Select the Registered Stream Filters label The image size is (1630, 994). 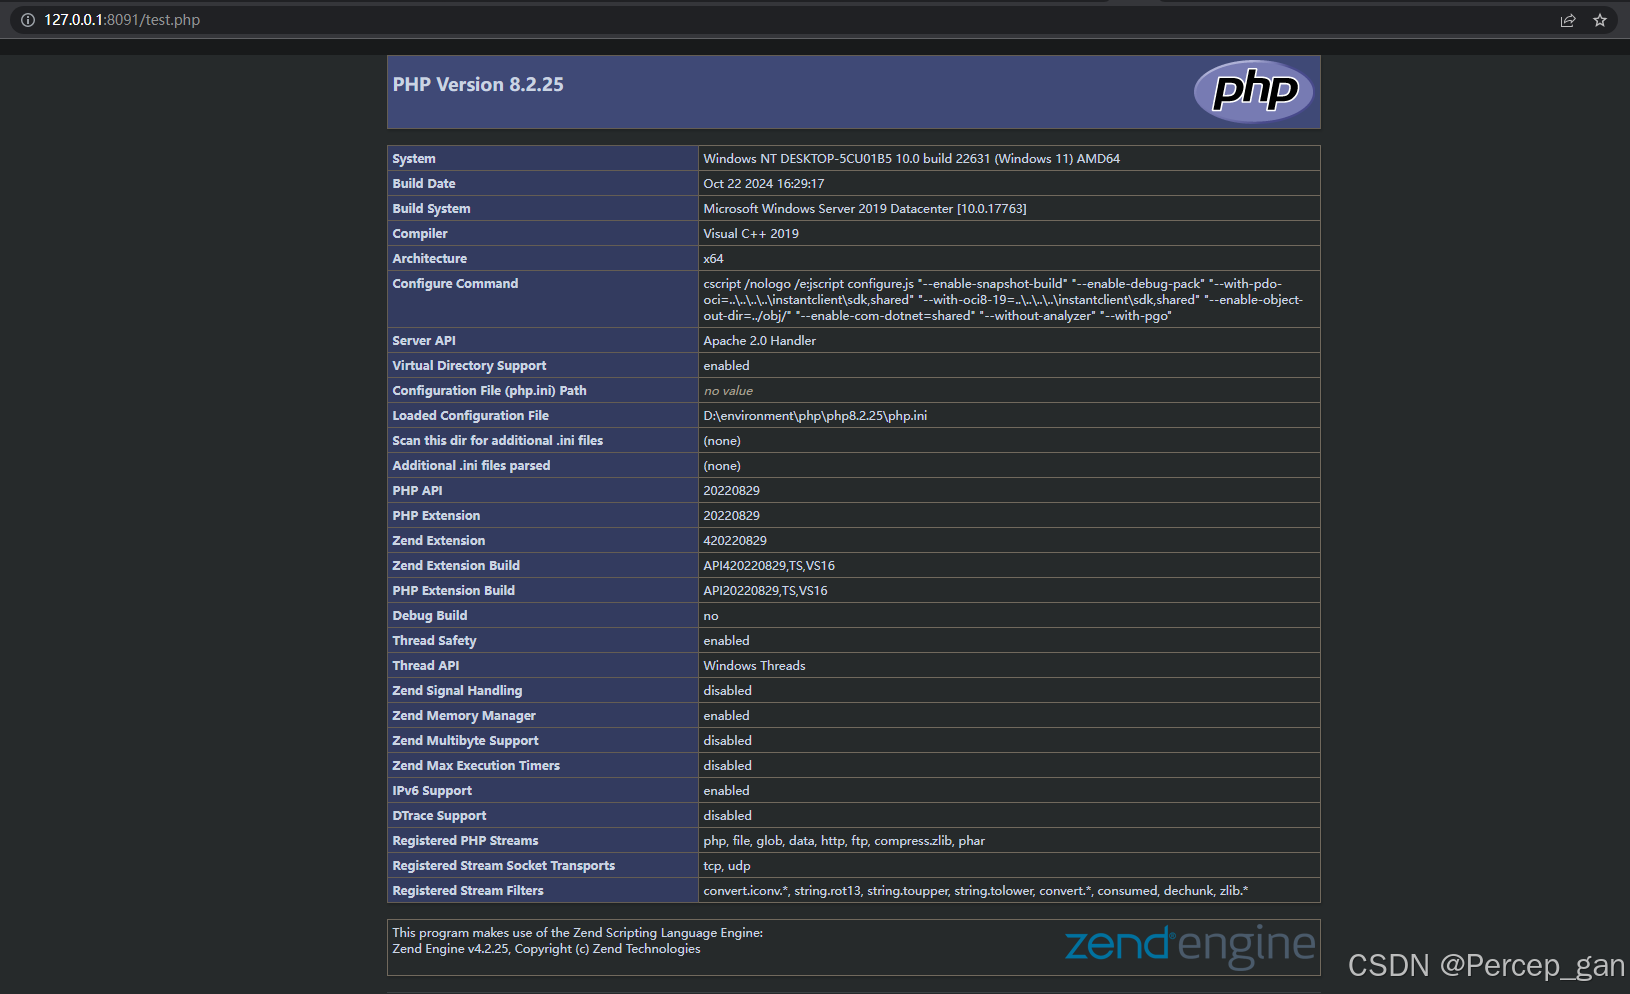point(468,891)
